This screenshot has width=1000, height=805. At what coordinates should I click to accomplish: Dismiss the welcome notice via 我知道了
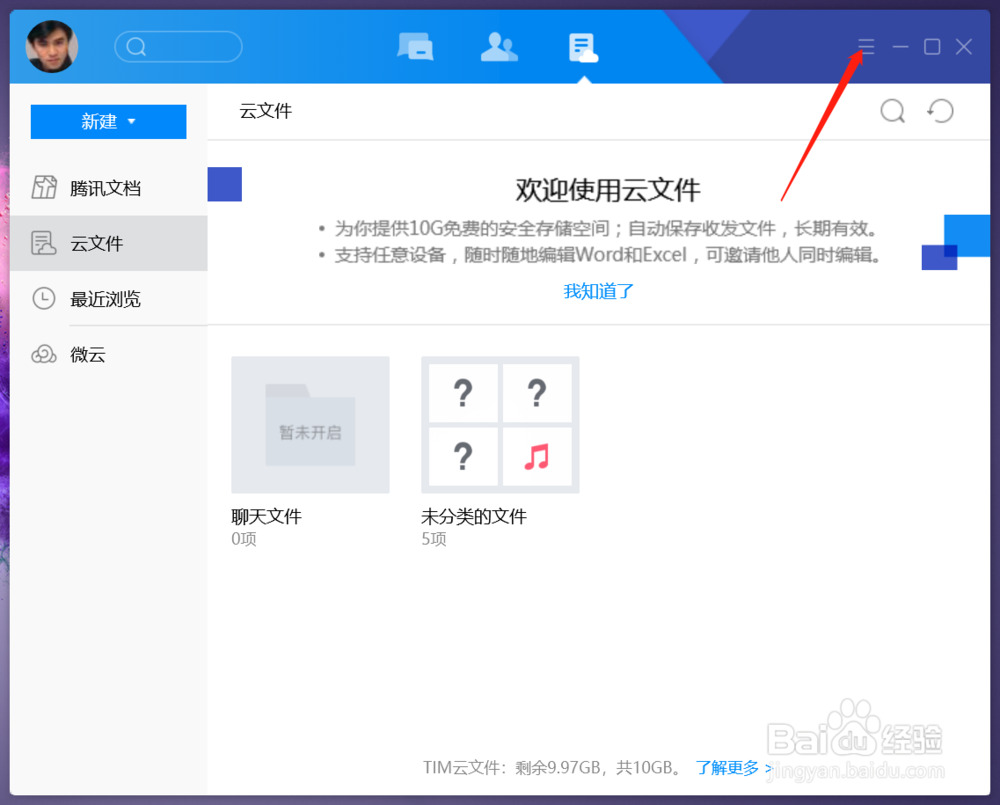[598, 291]
